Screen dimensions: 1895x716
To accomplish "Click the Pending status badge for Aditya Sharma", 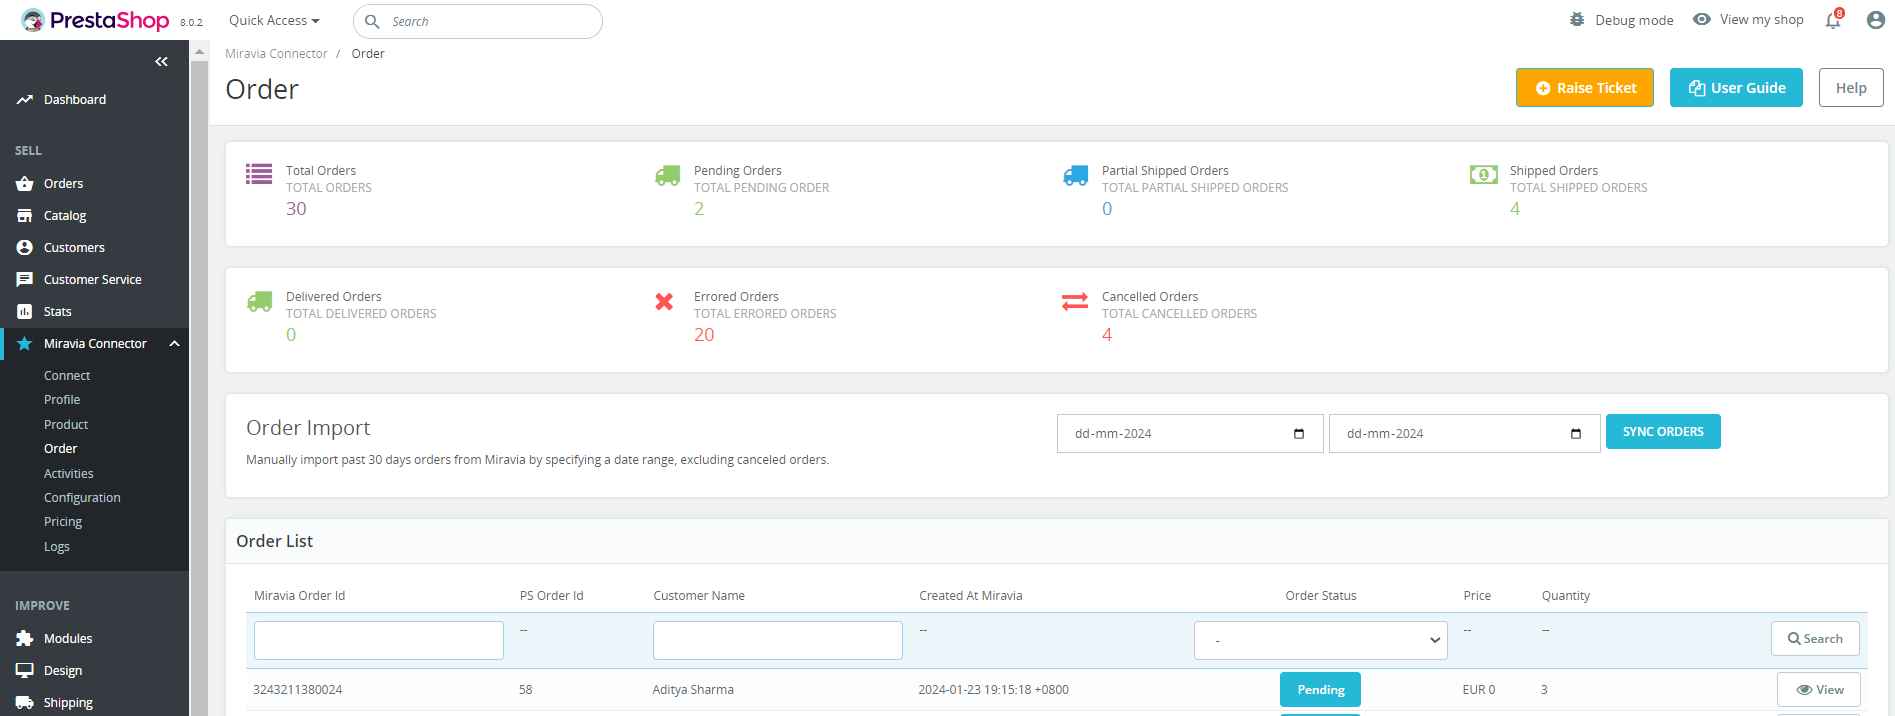I will click(1320, 690).
